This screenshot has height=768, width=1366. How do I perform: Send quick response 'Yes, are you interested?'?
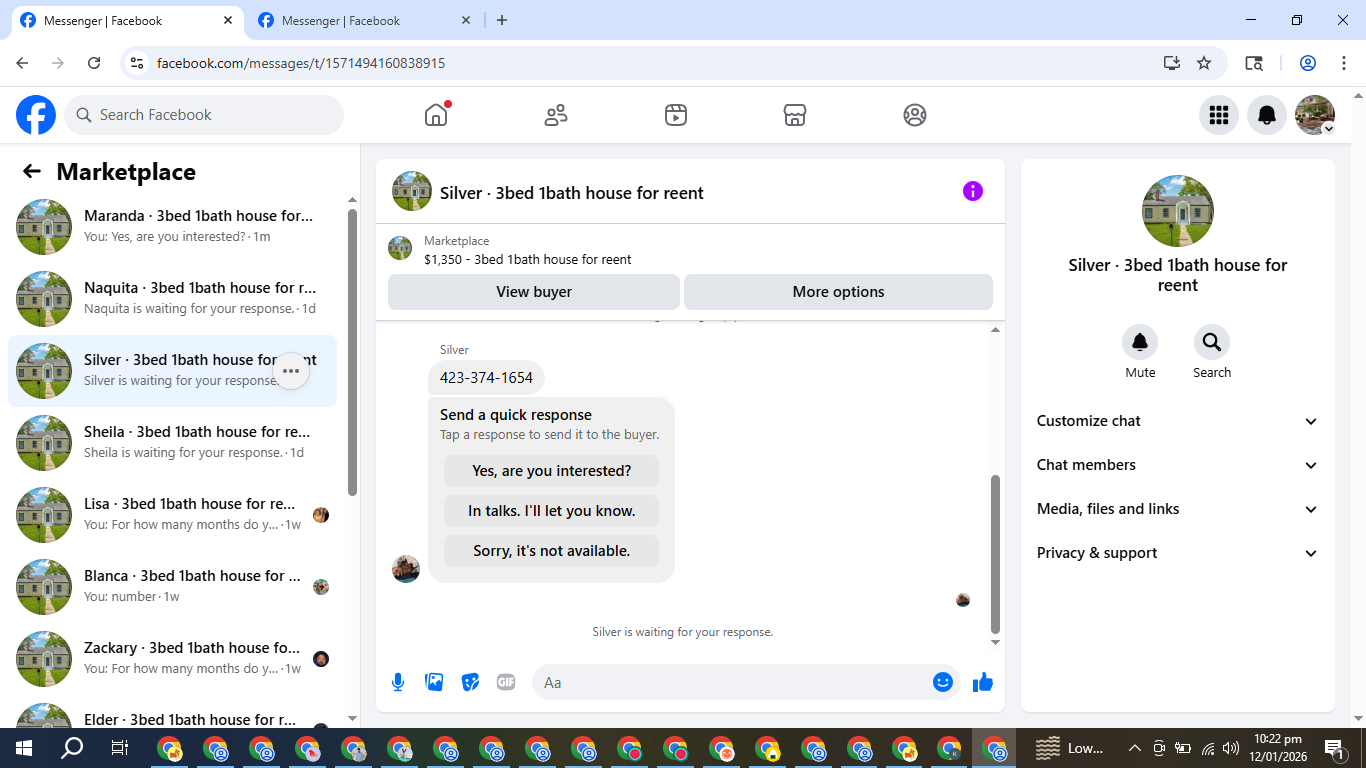click(551, 471)
